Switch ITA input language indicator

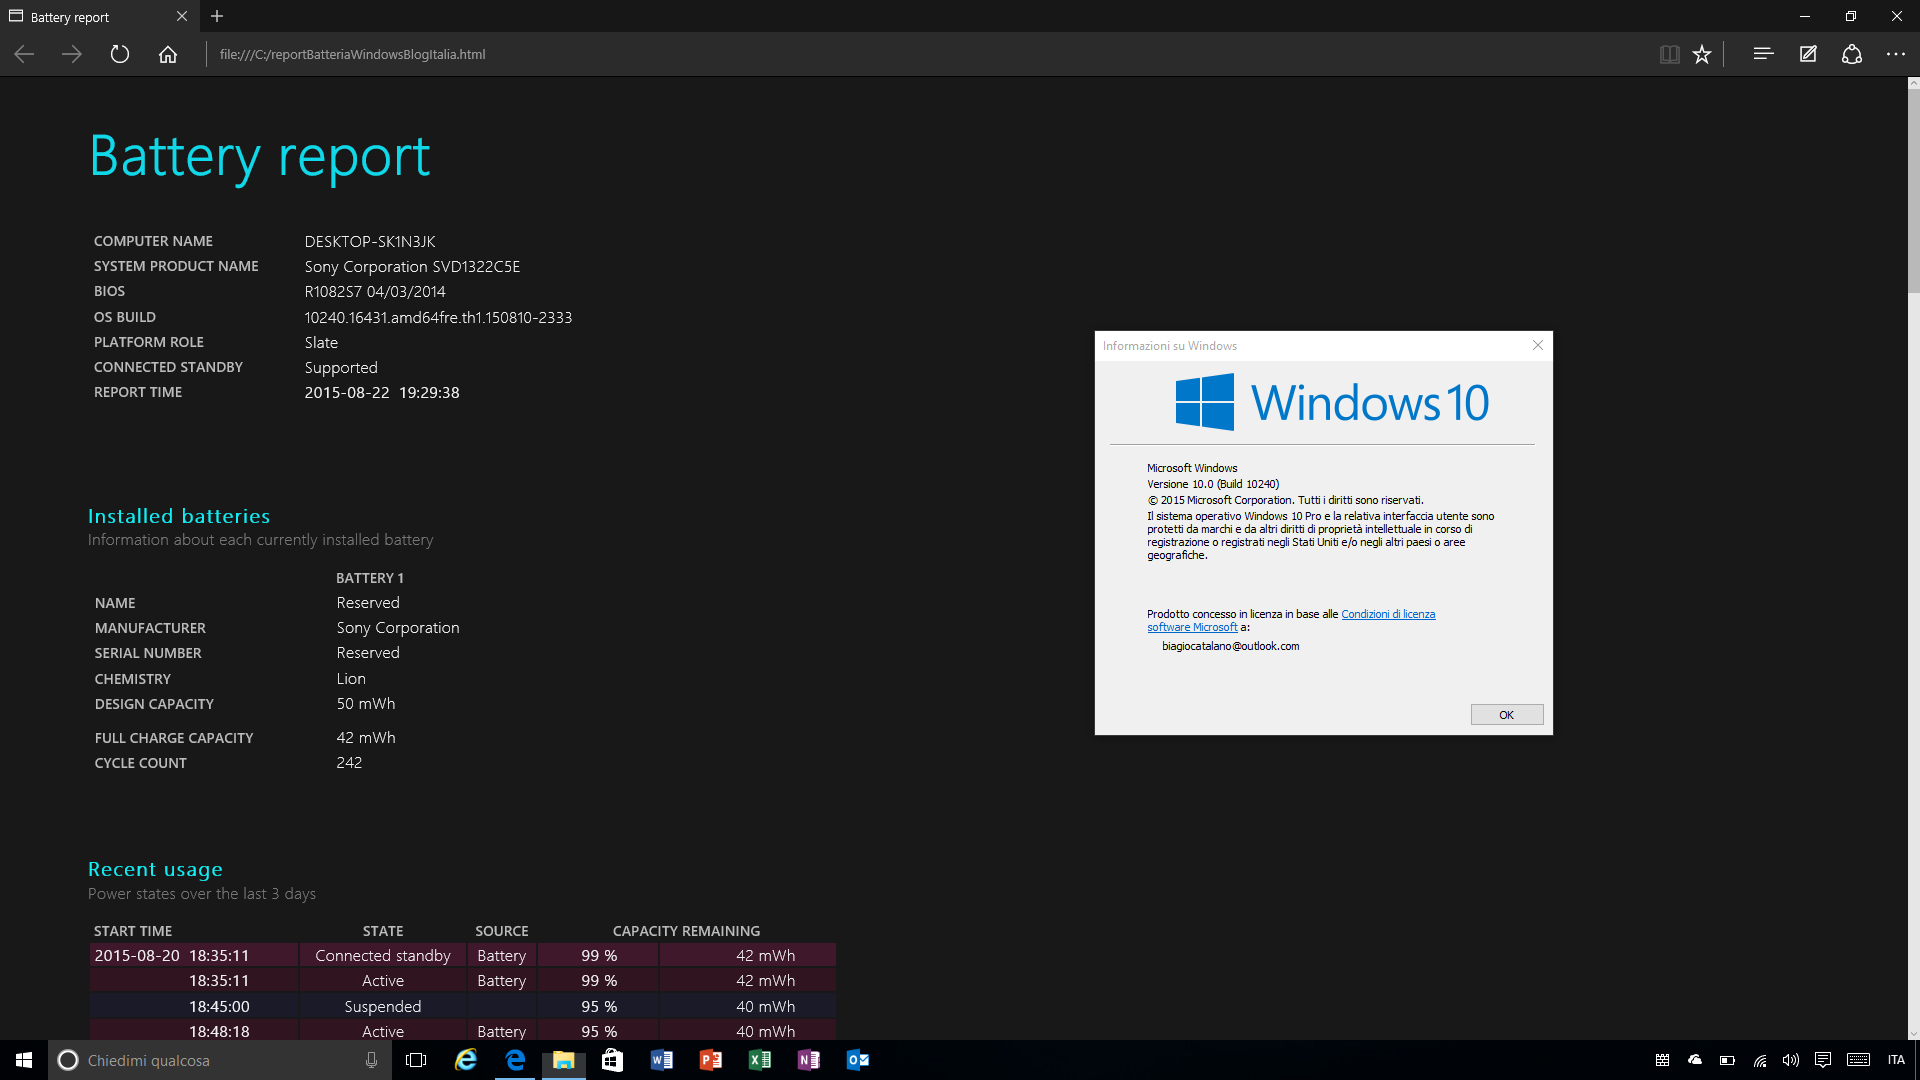pos(1896,1060)
